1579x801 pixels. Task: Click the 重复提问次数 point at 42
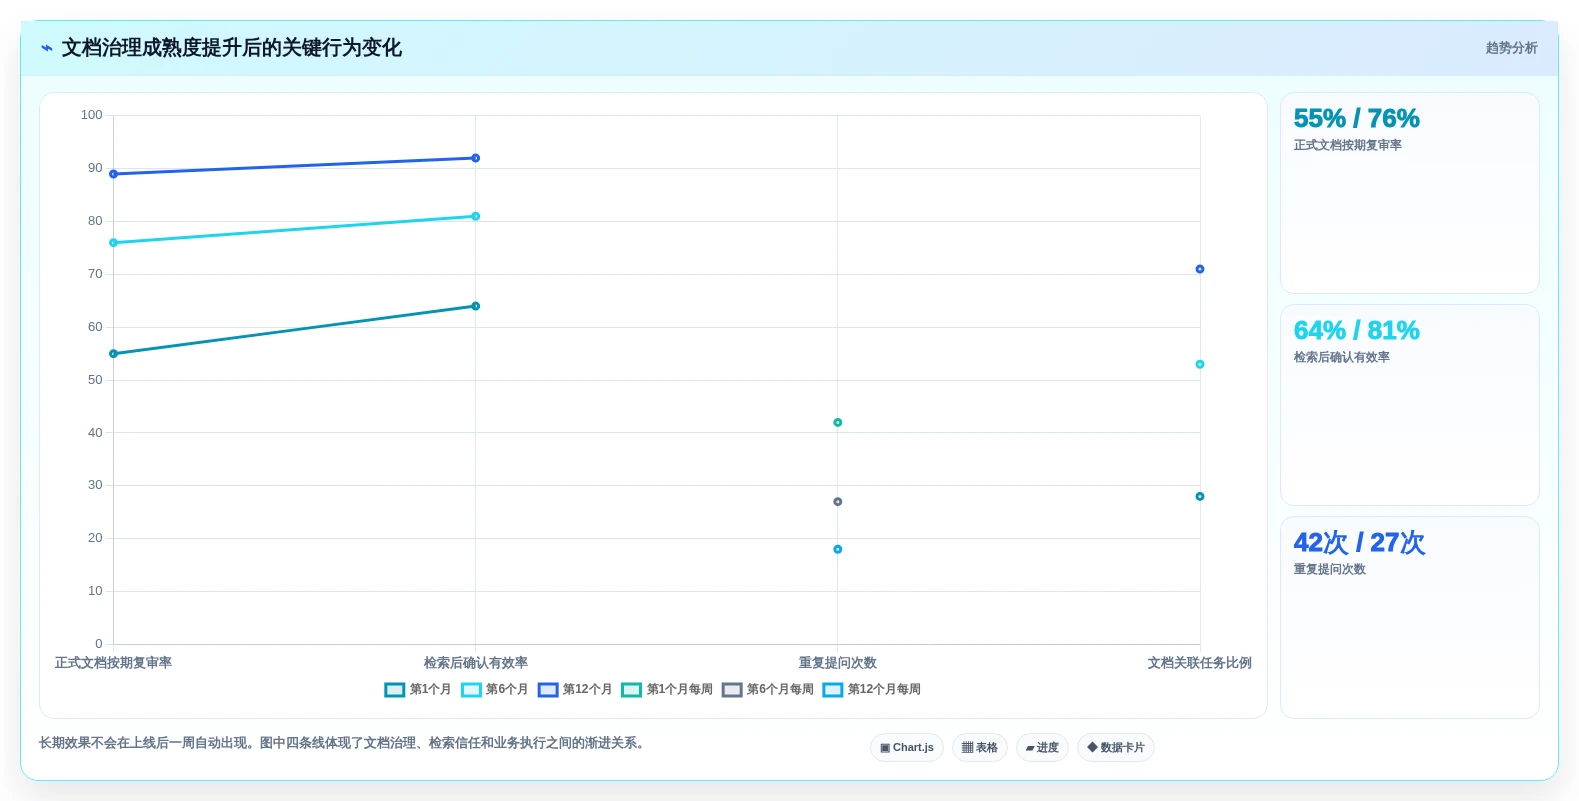coord(838,423)
